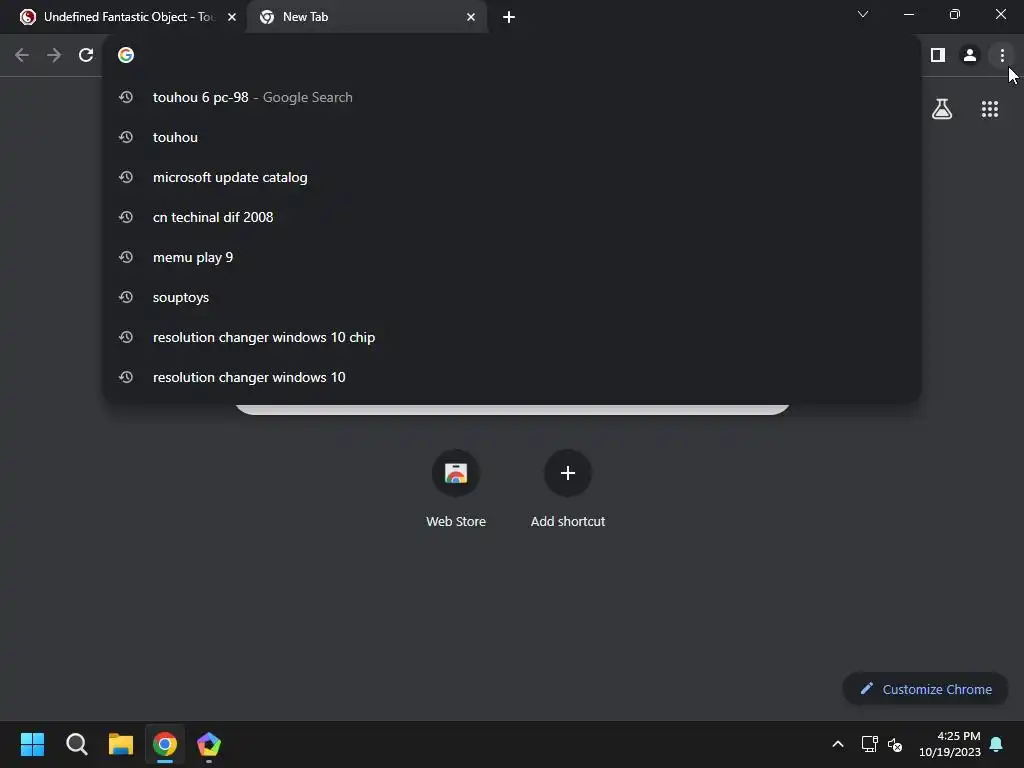Close the New Tab tab
The image size is (1024, 768).
(471, 17)
